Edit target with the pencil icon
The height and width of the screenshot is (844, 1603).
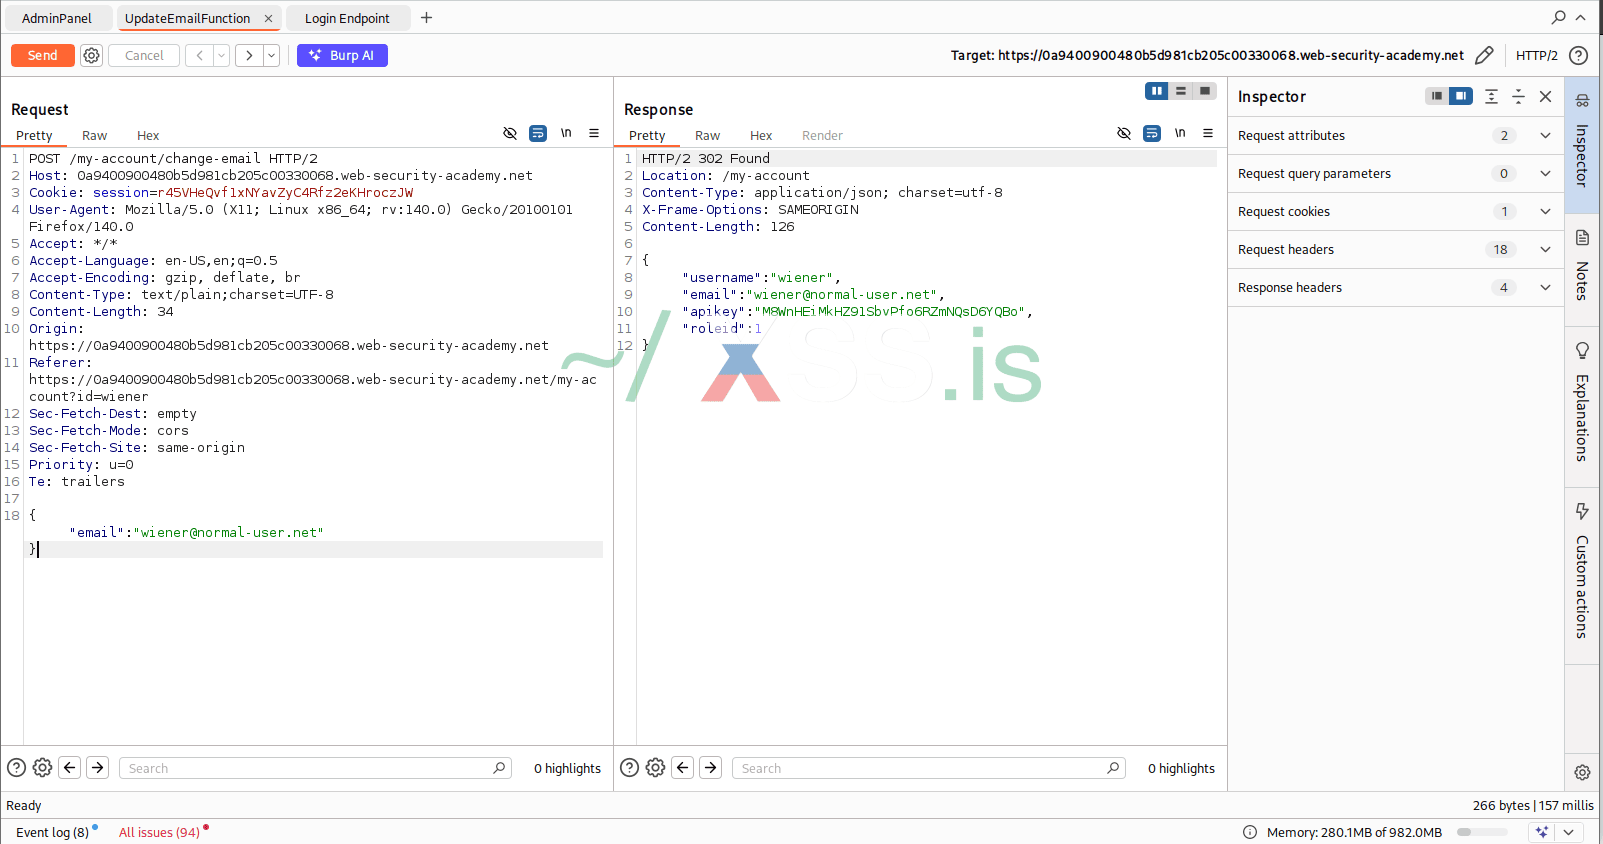(x=1484, y=56)
